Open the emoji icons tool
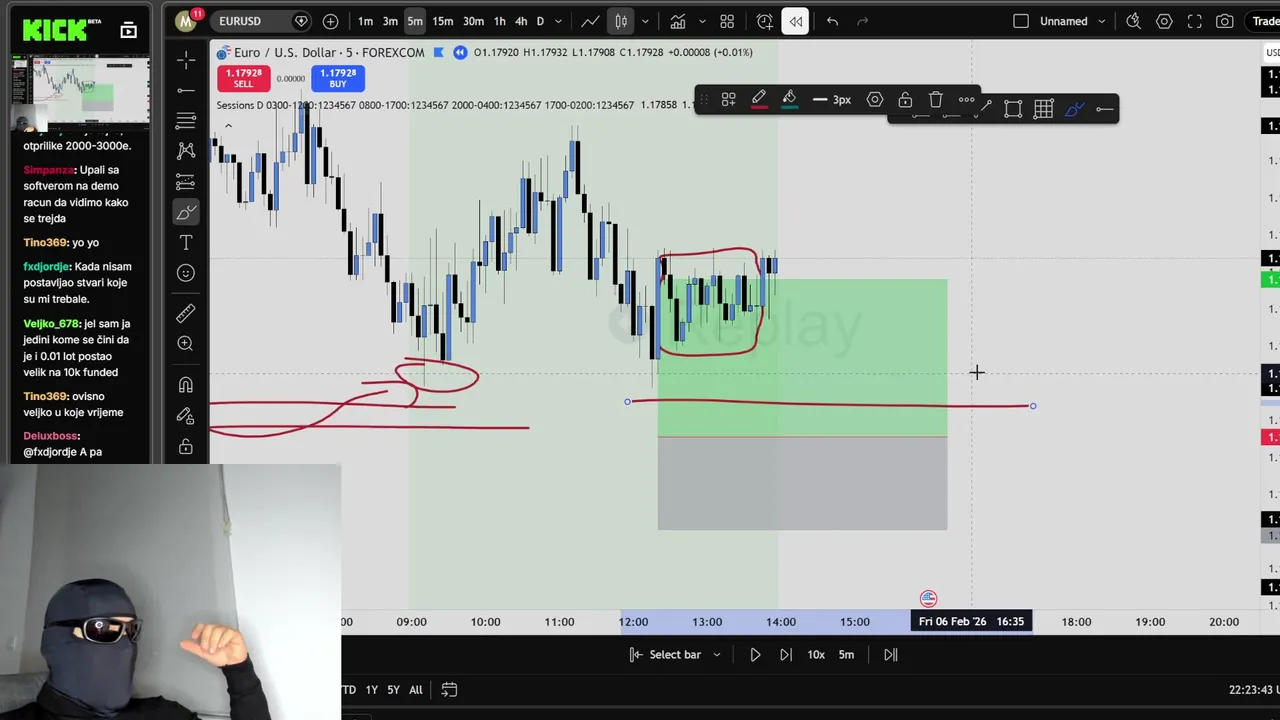1280x720 pixels. click(186, 273)
